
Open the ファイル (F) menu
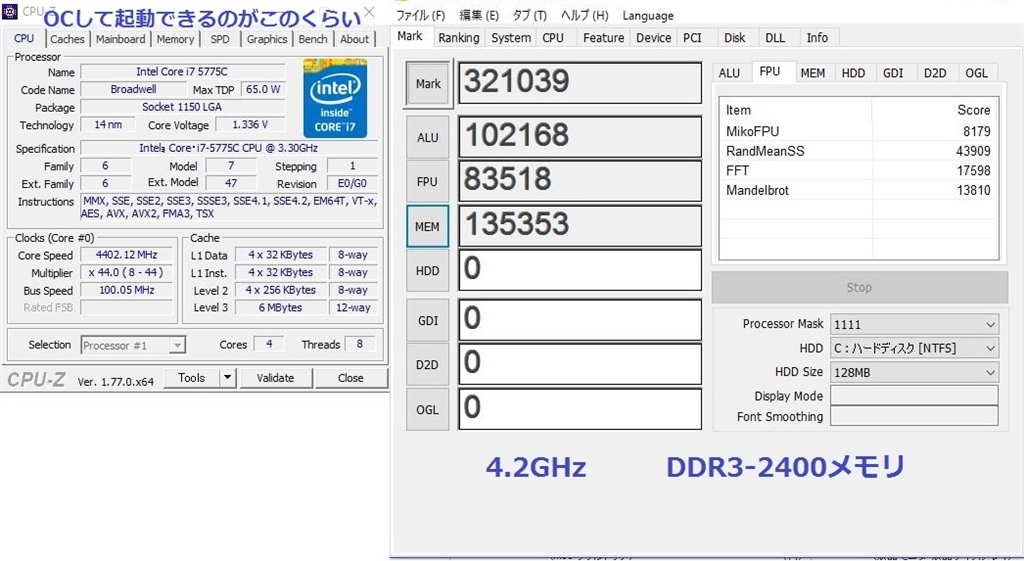click(x=421, y=15)
